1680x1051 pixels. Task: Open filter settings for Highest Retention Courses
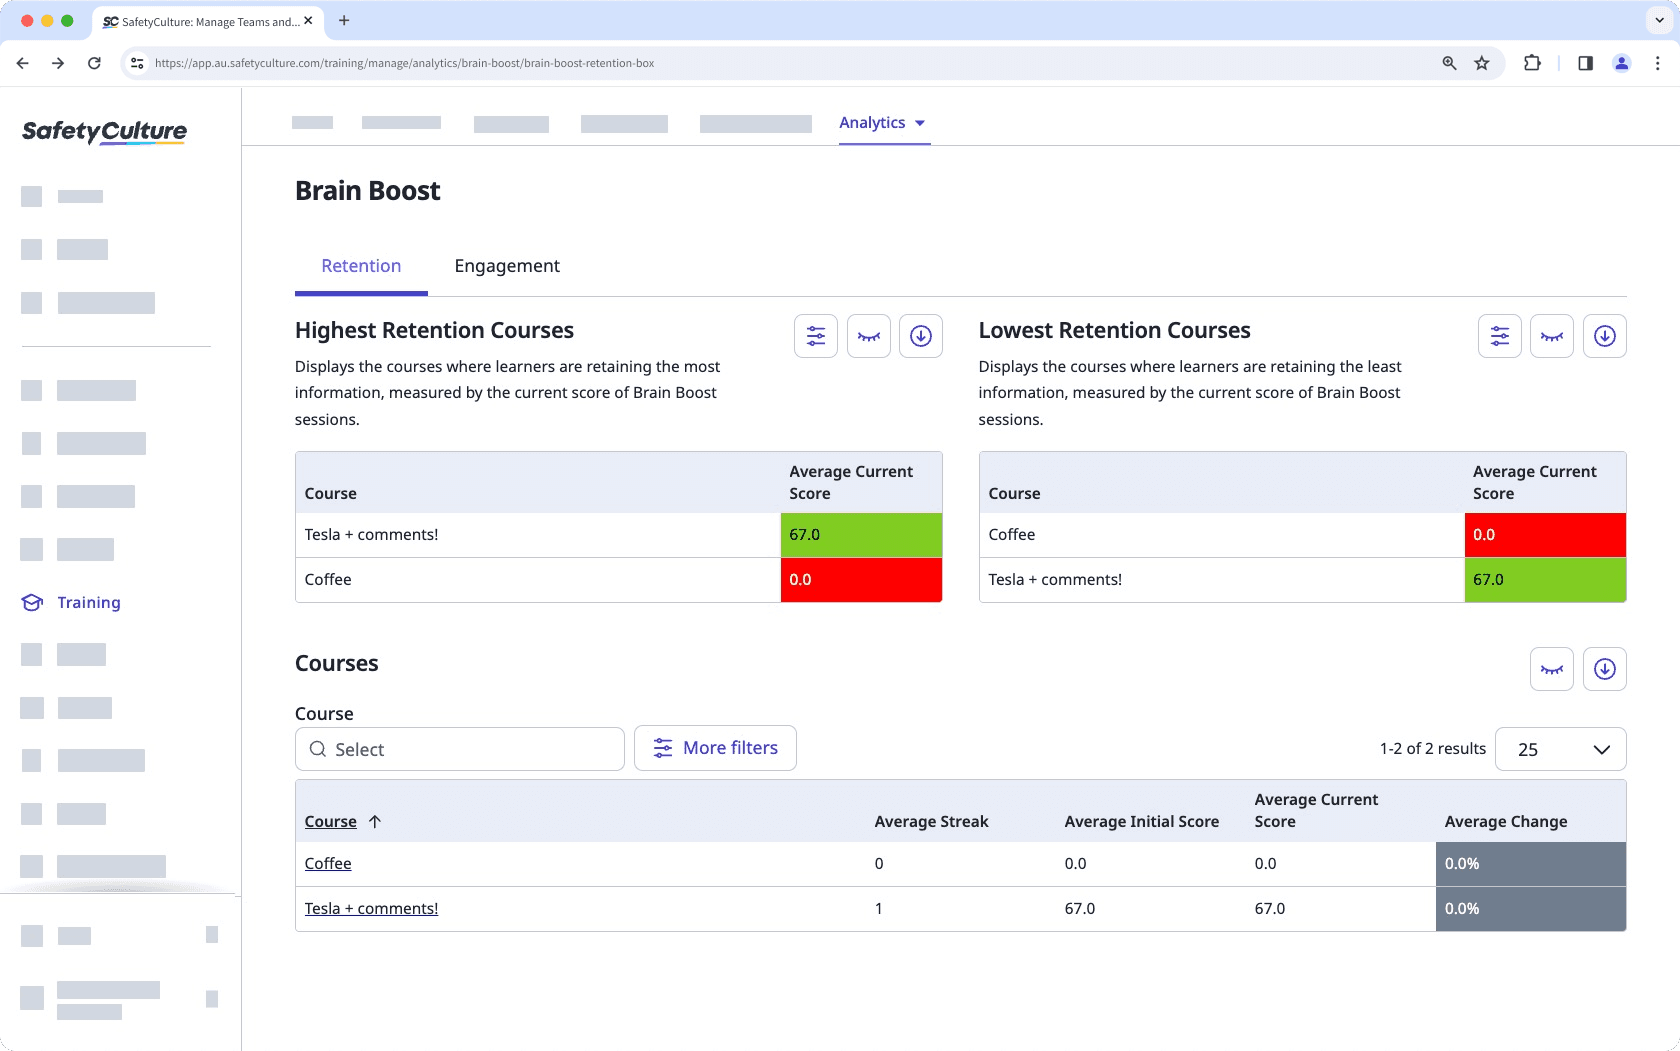click(815, 336)
